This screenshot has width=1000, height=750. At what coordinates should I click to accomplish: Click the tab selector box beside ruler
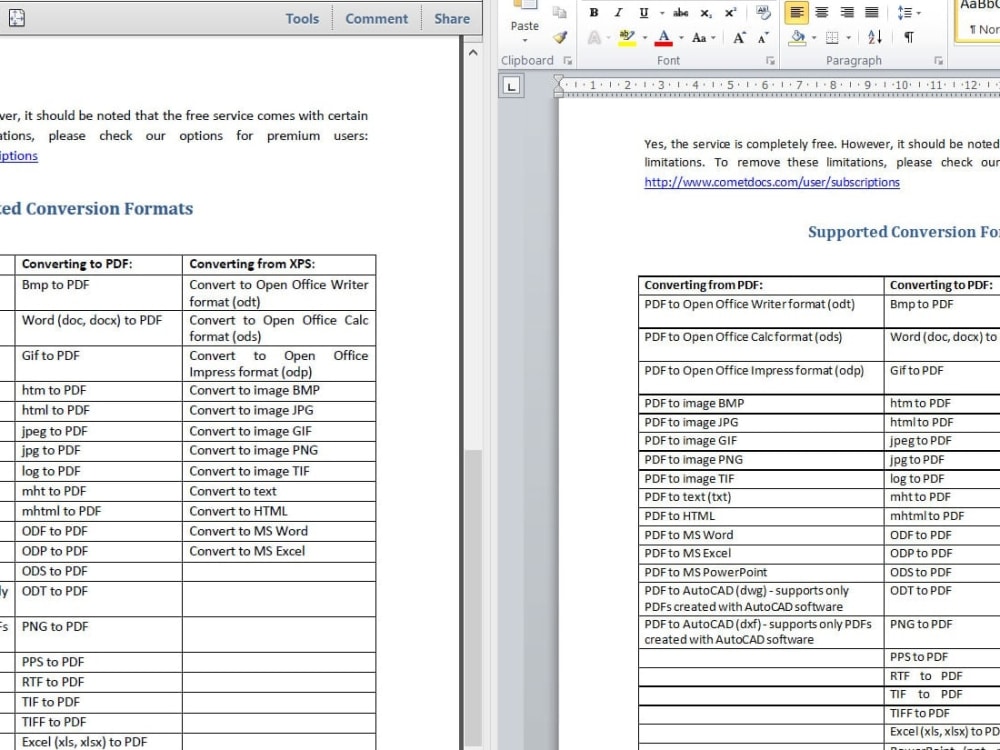click(x=511, y=85)
